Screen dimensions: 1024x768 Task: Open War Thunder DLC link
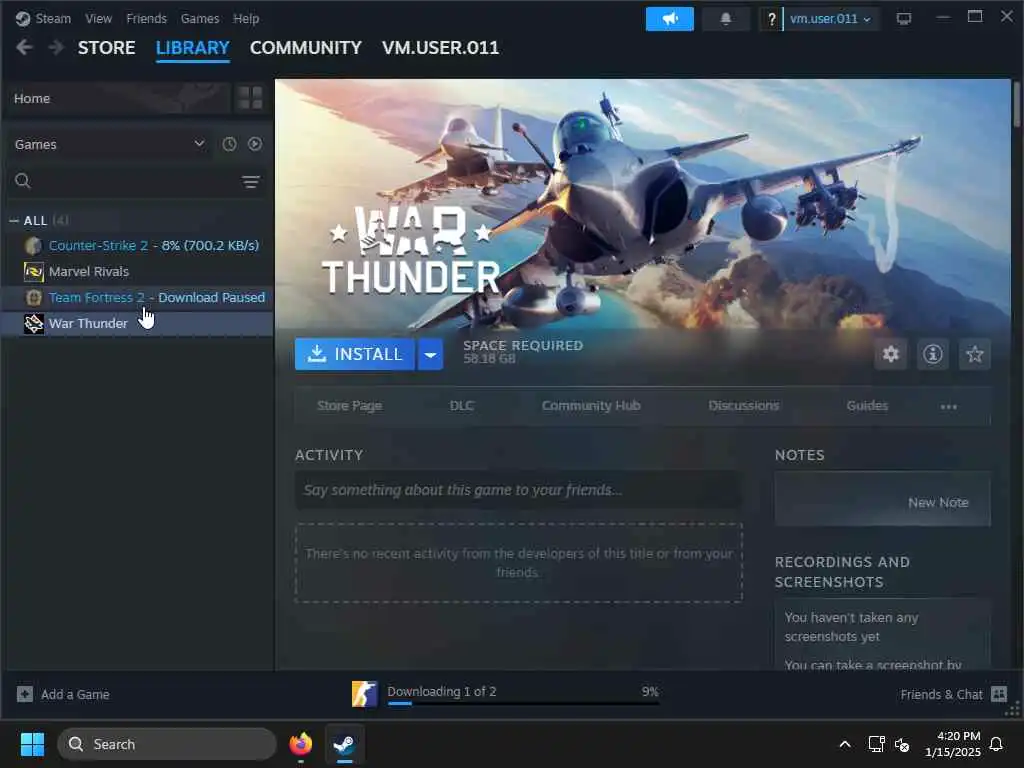462,406
